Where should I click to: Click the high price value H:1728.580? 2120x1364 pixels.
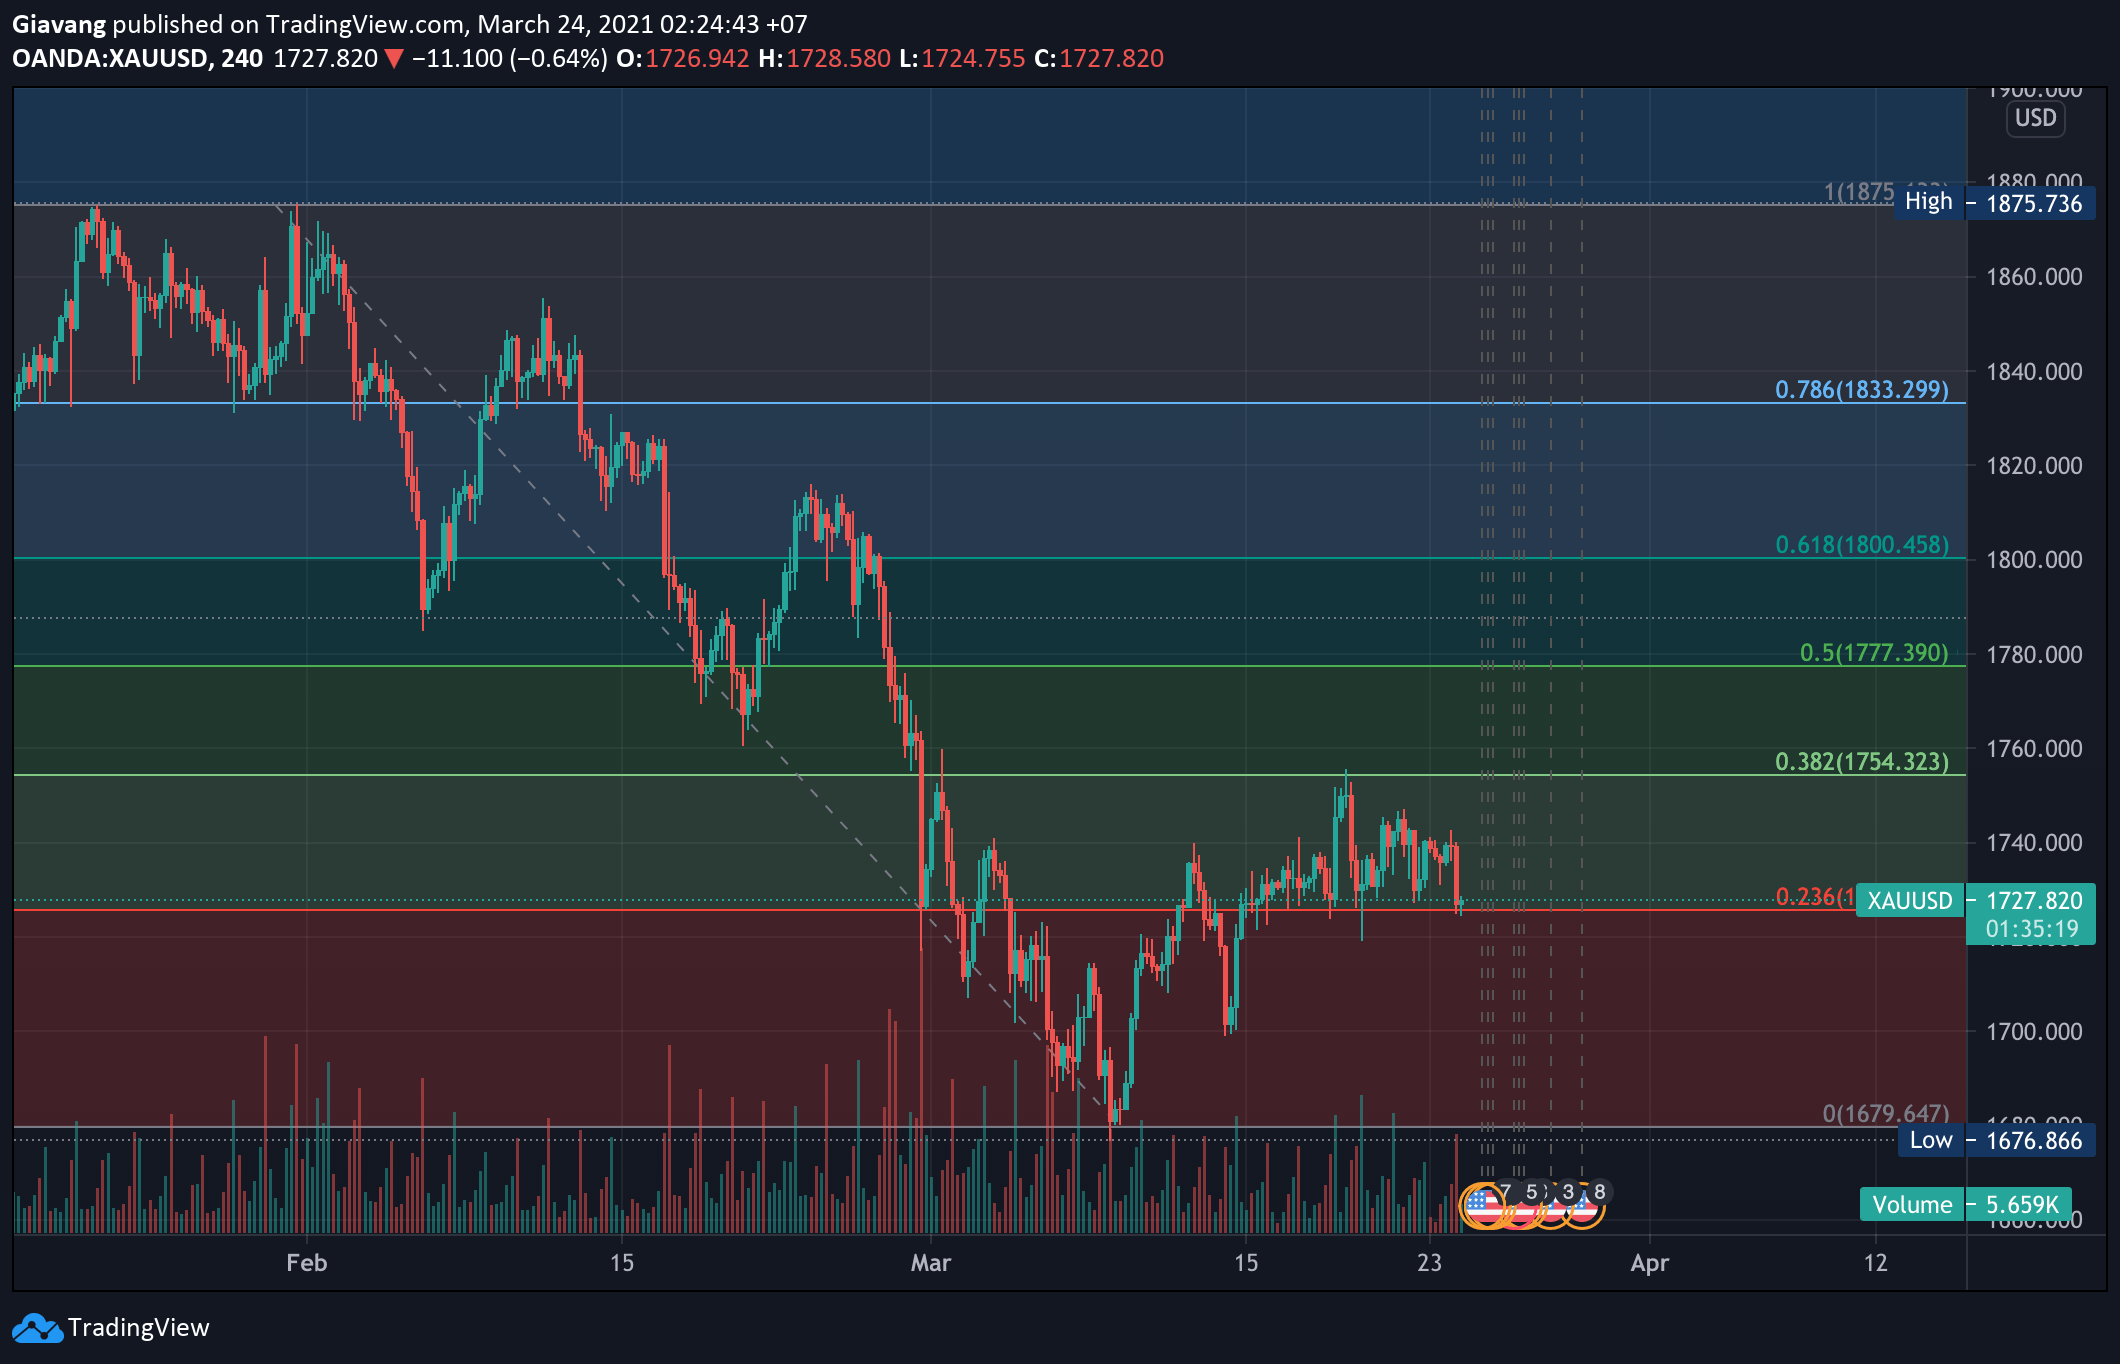click(825, 58)
